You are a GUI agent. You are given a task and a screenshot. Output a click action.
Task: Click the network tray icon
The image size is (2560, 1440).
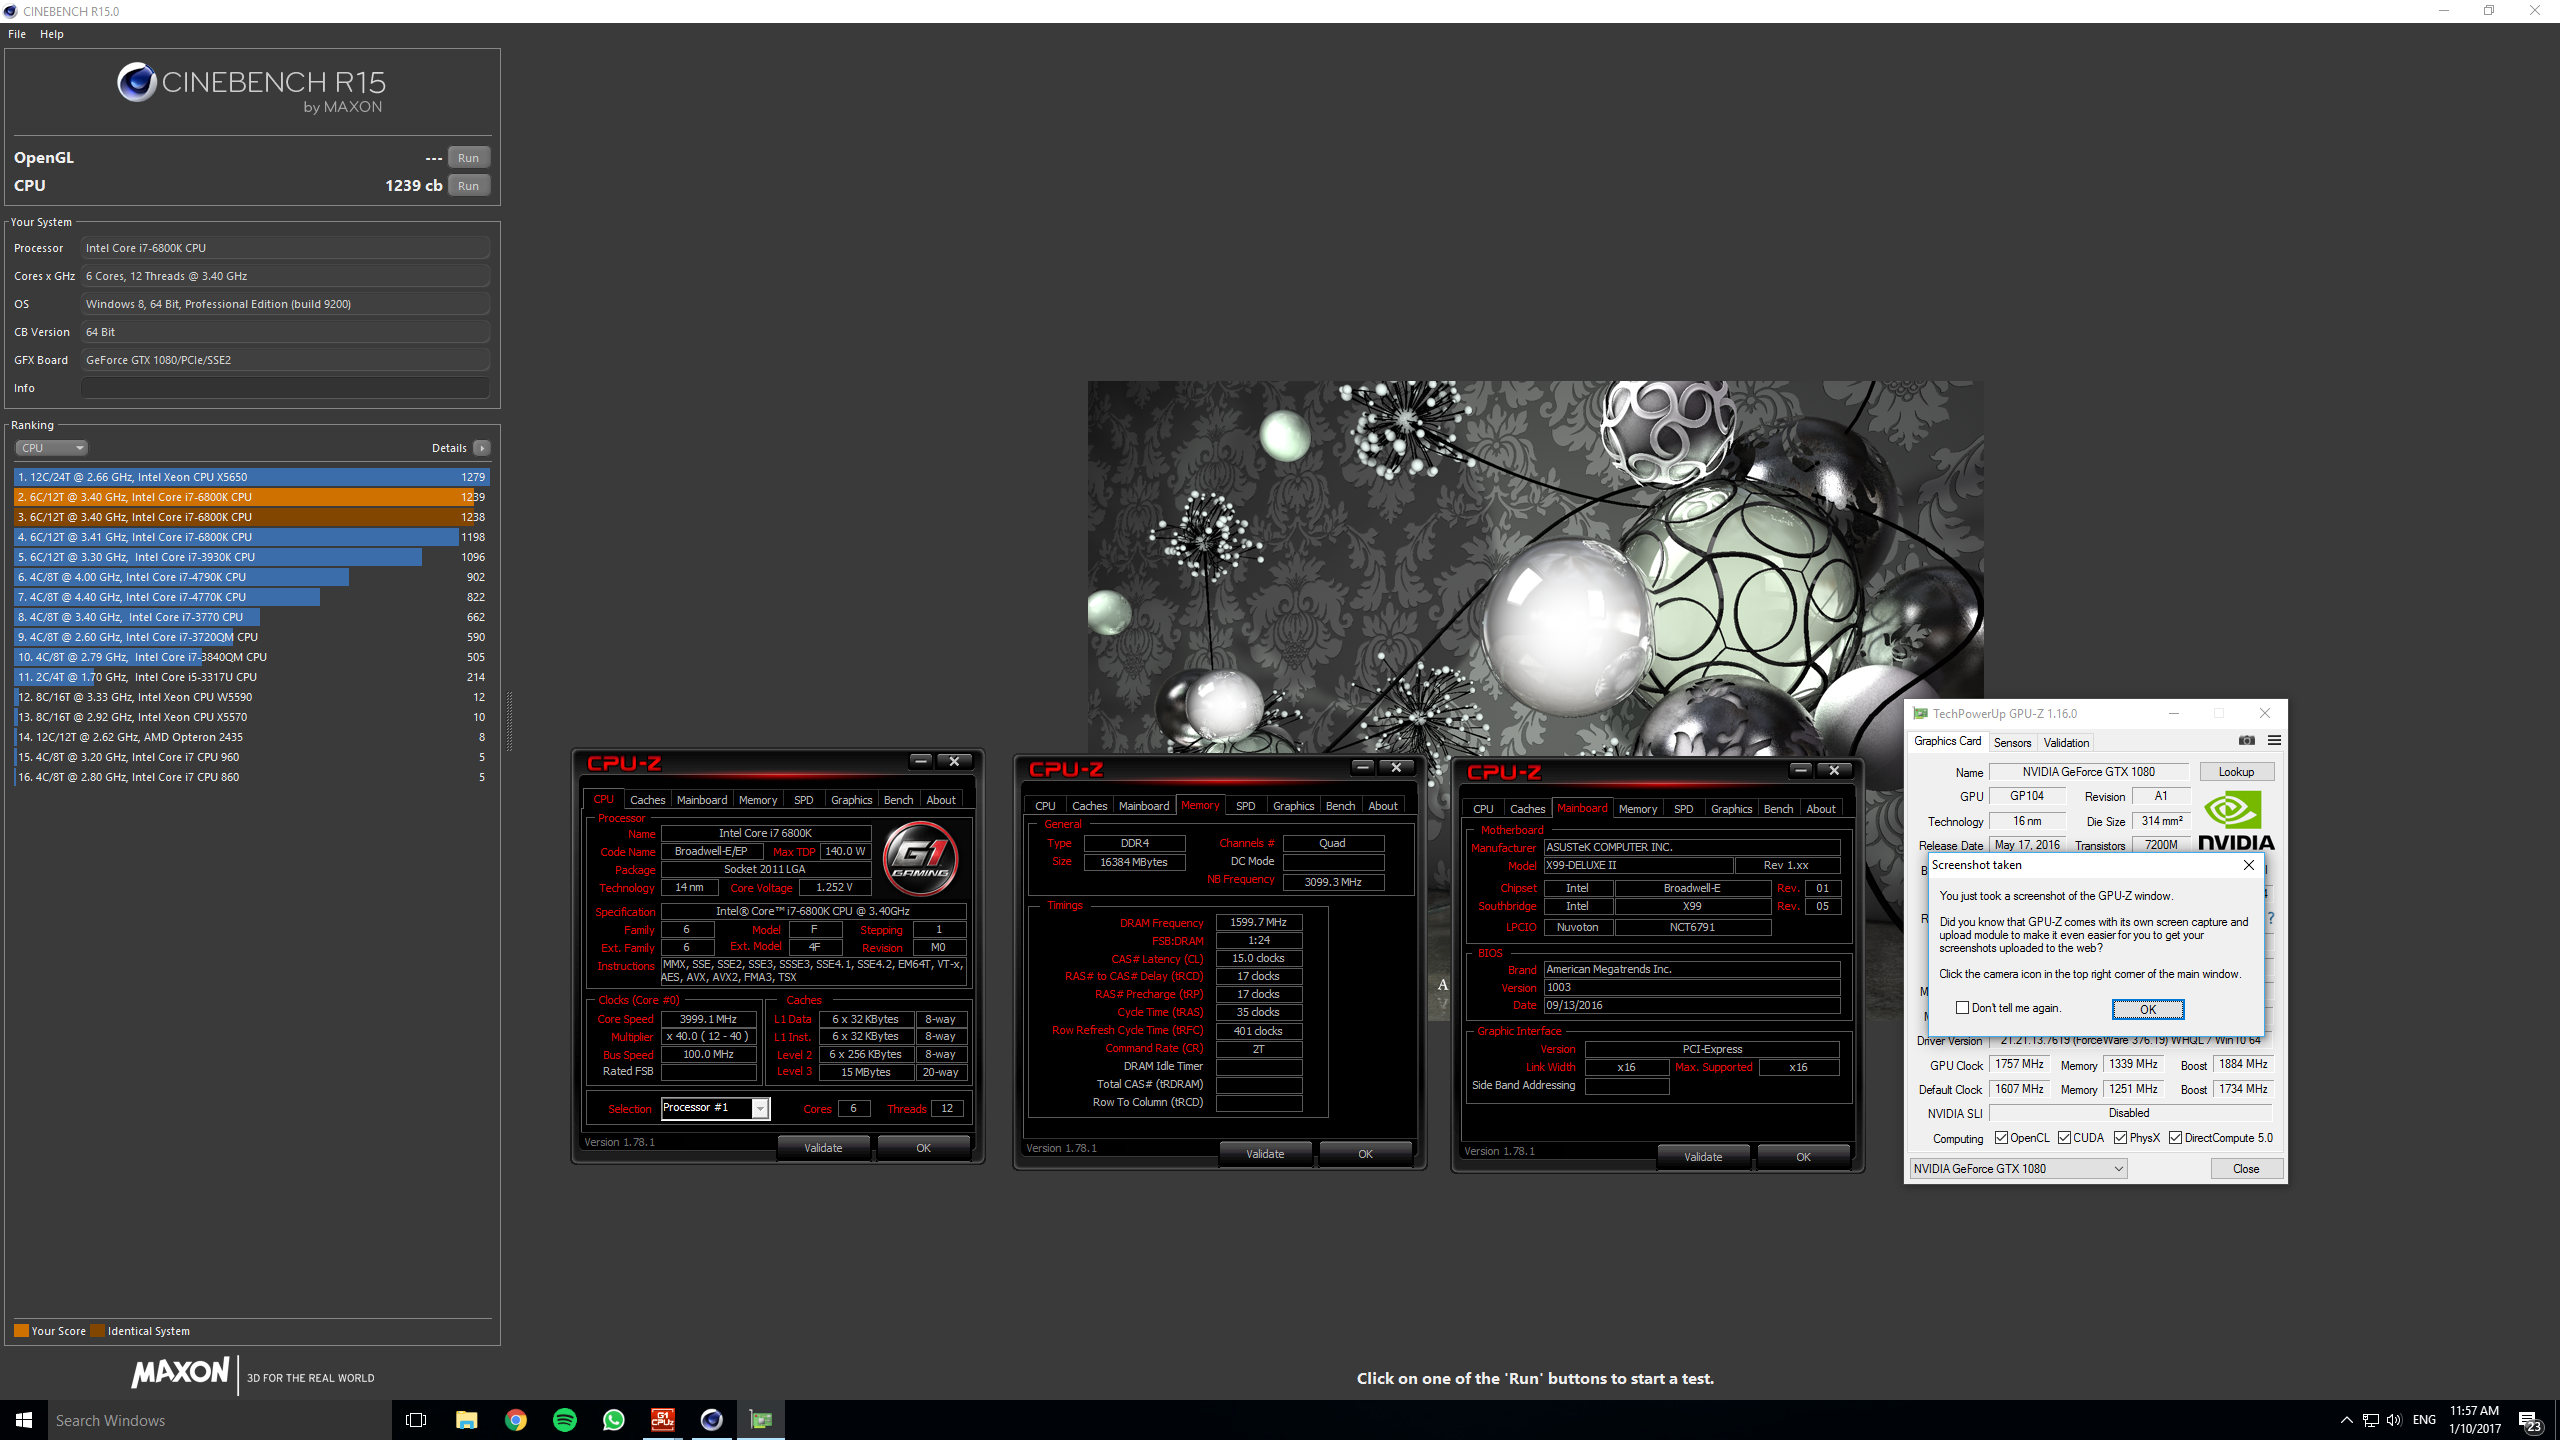[x=2370, y=1420]
